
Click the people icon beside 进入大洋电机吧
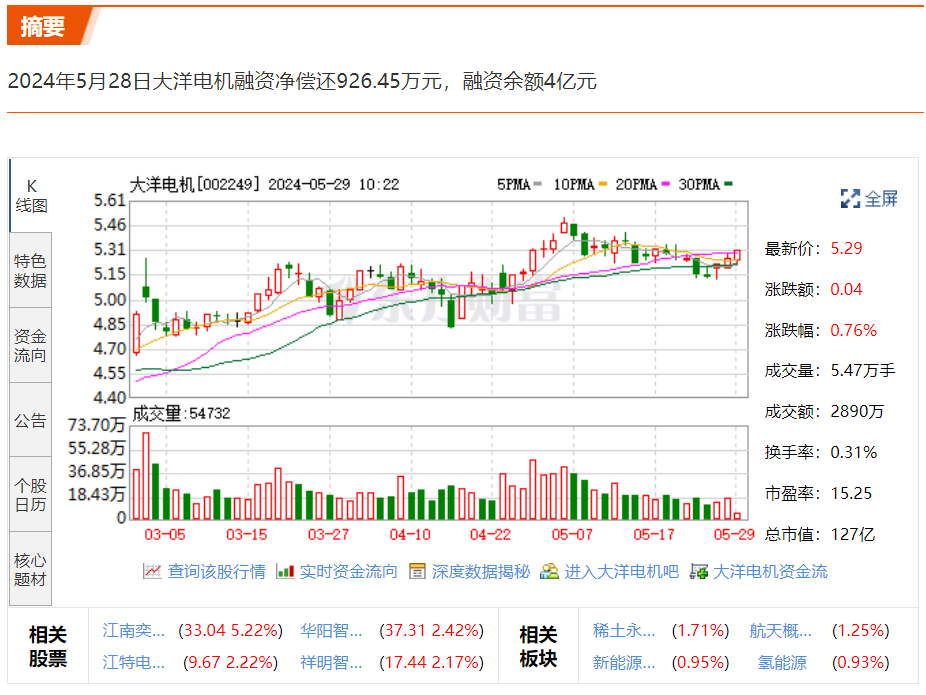coord(549,572)
